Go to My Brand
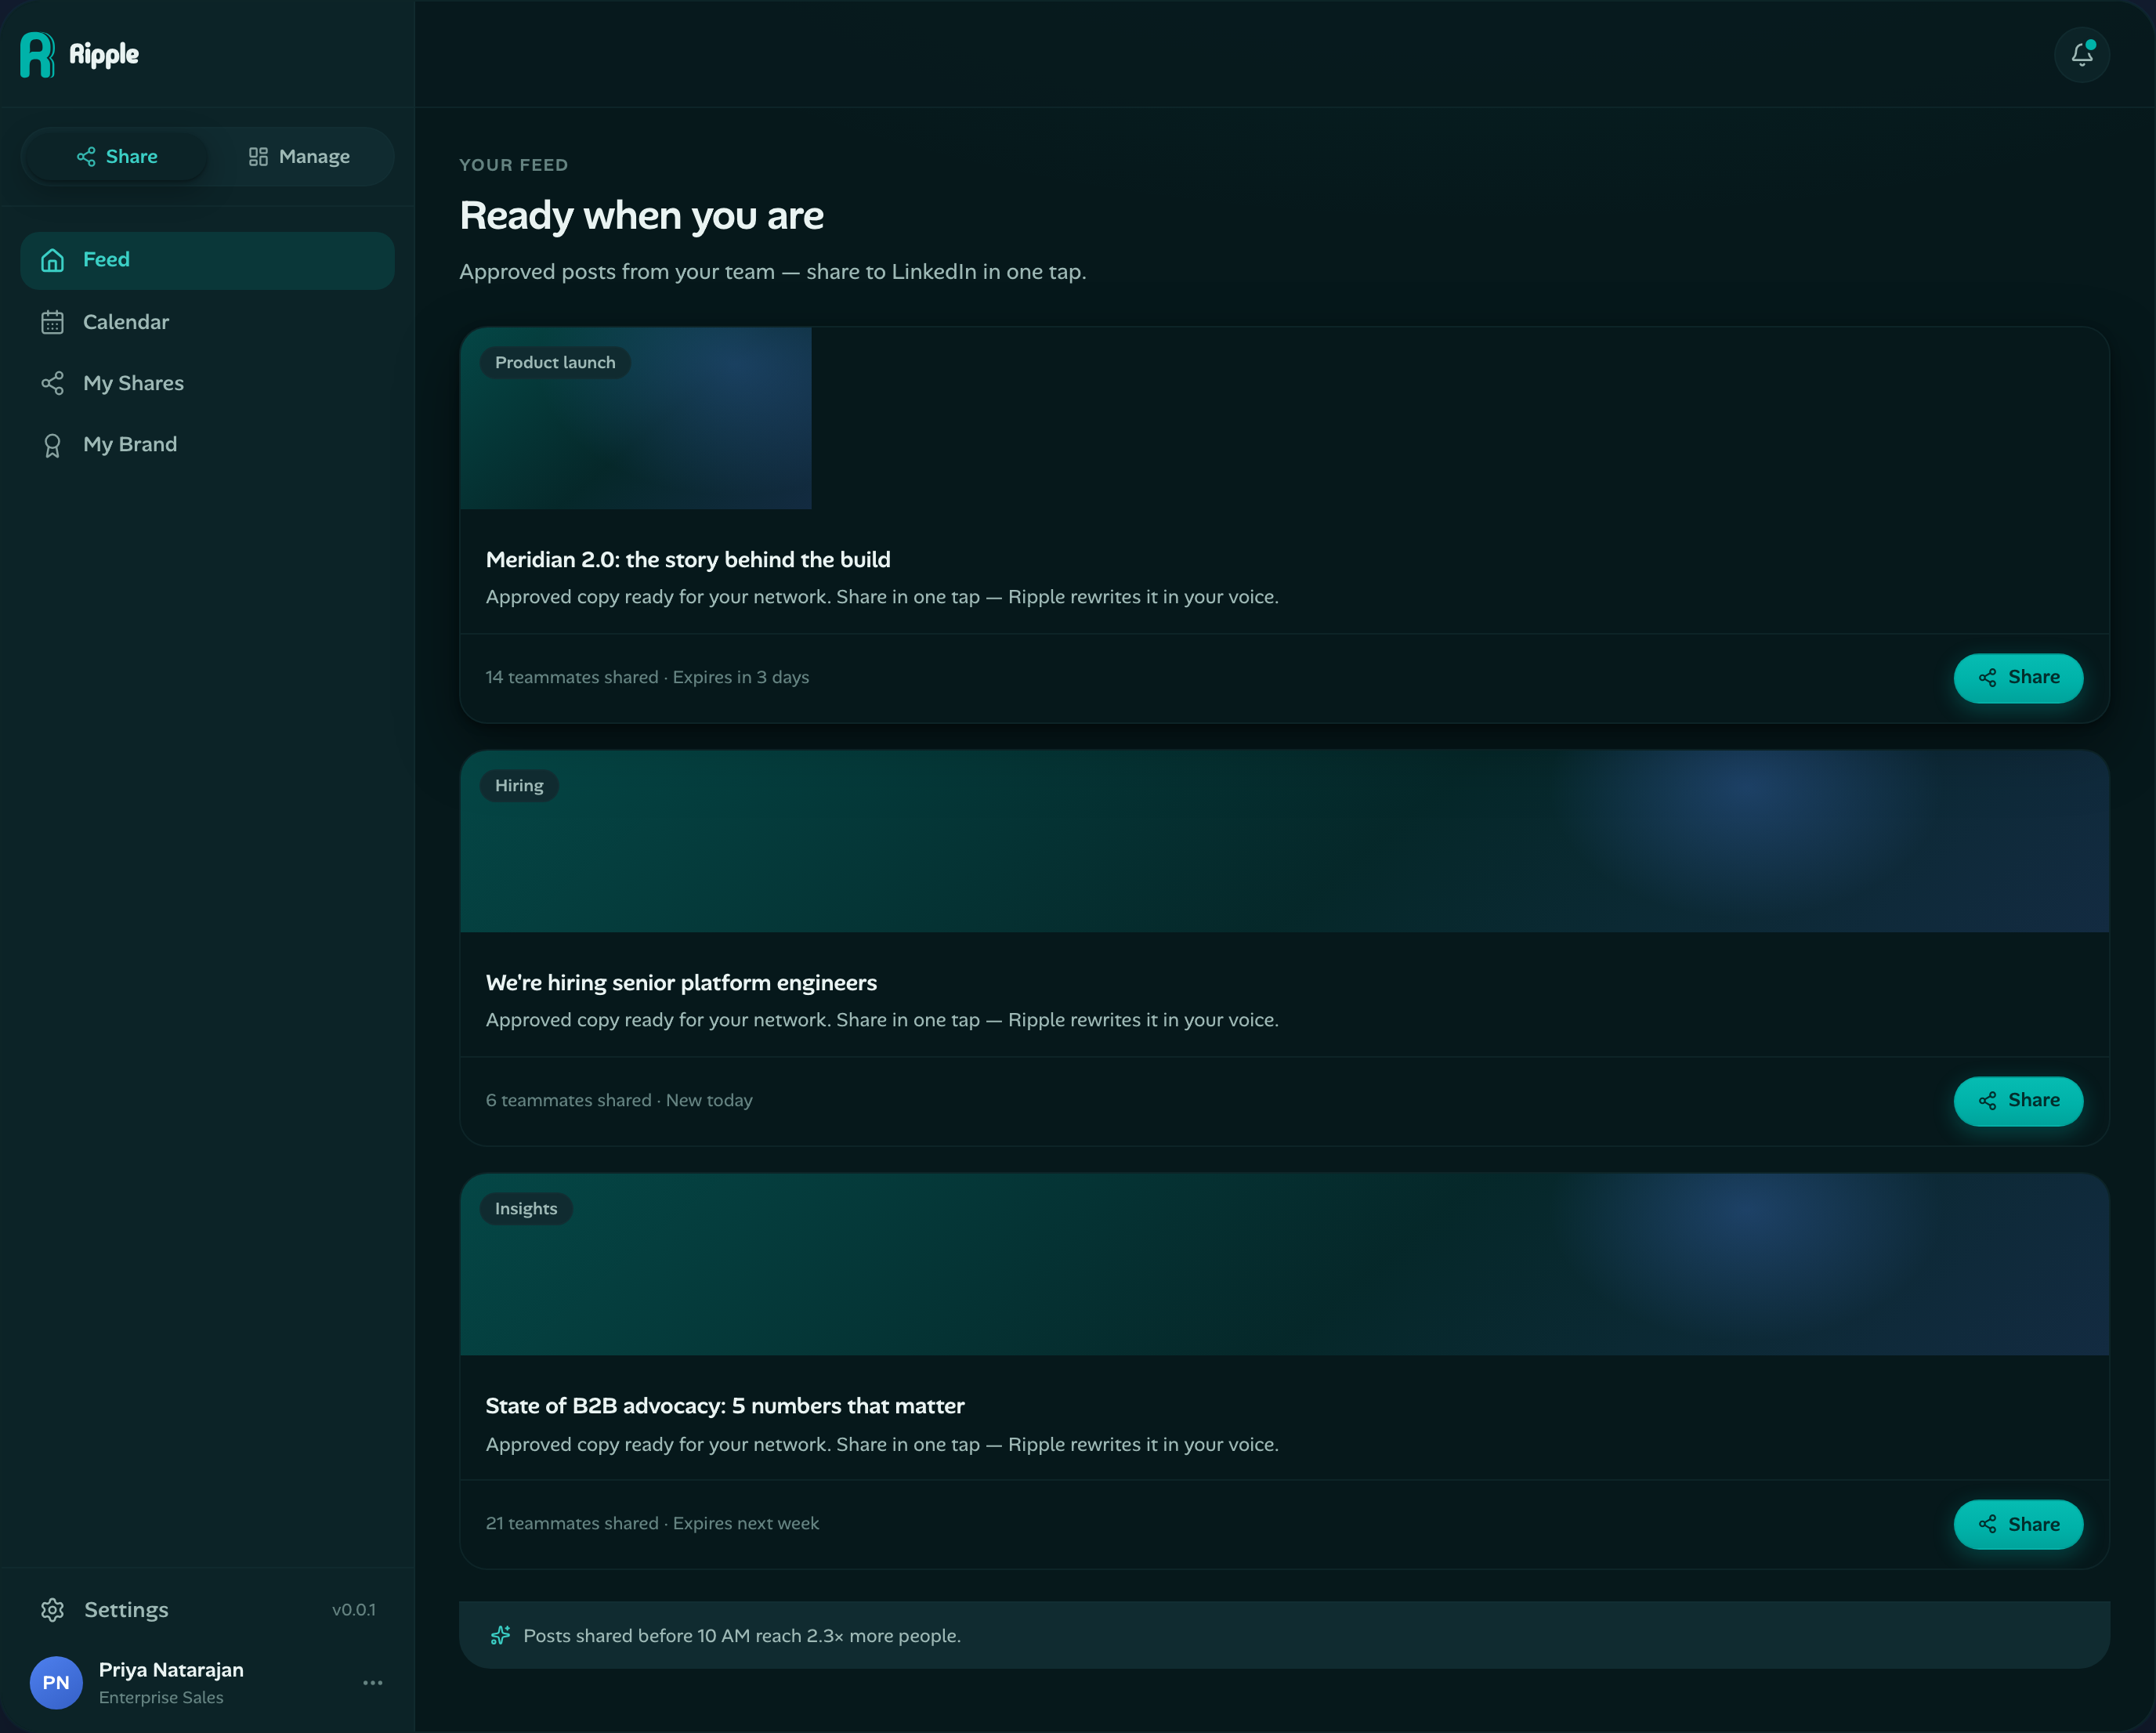The image size is (2156, 1733). point(207,444)
